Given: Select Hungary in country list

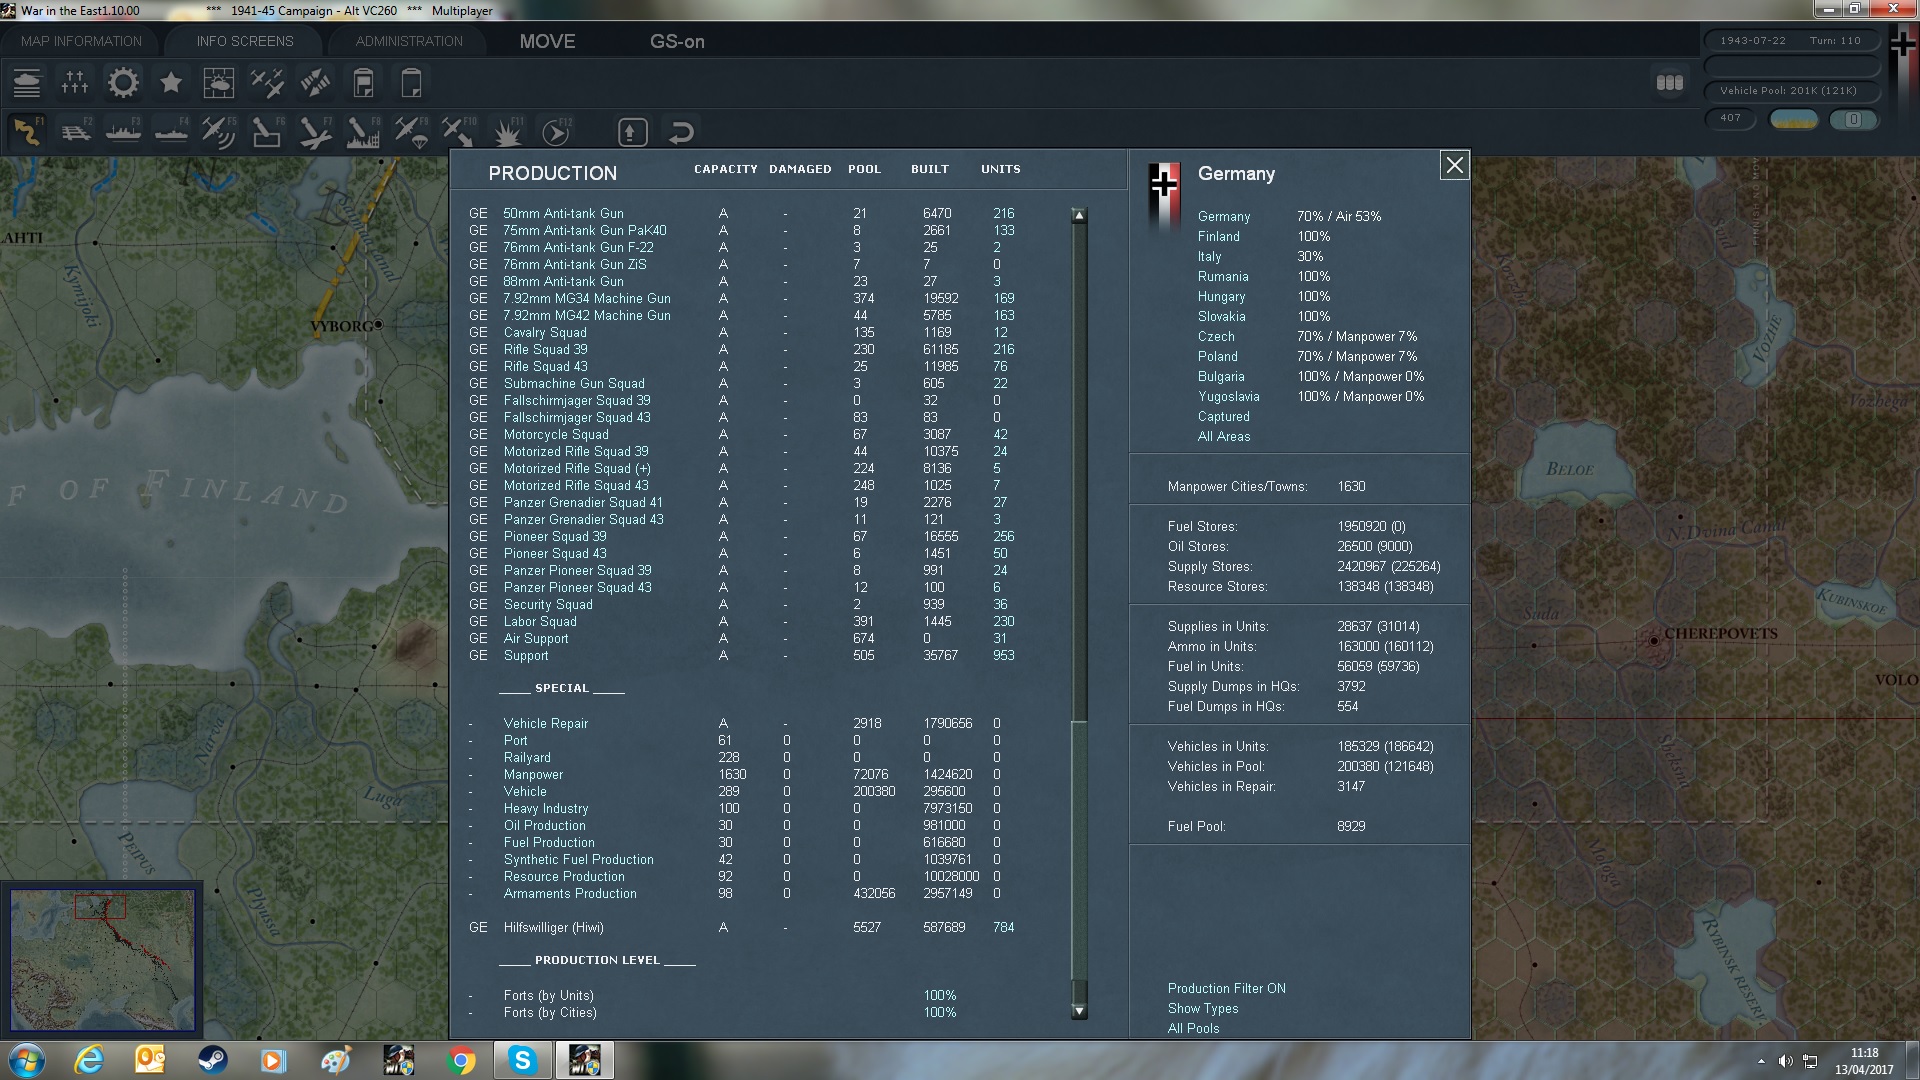Looking at the screenshot, I should pyautogui.click(x=1222, y=296).
